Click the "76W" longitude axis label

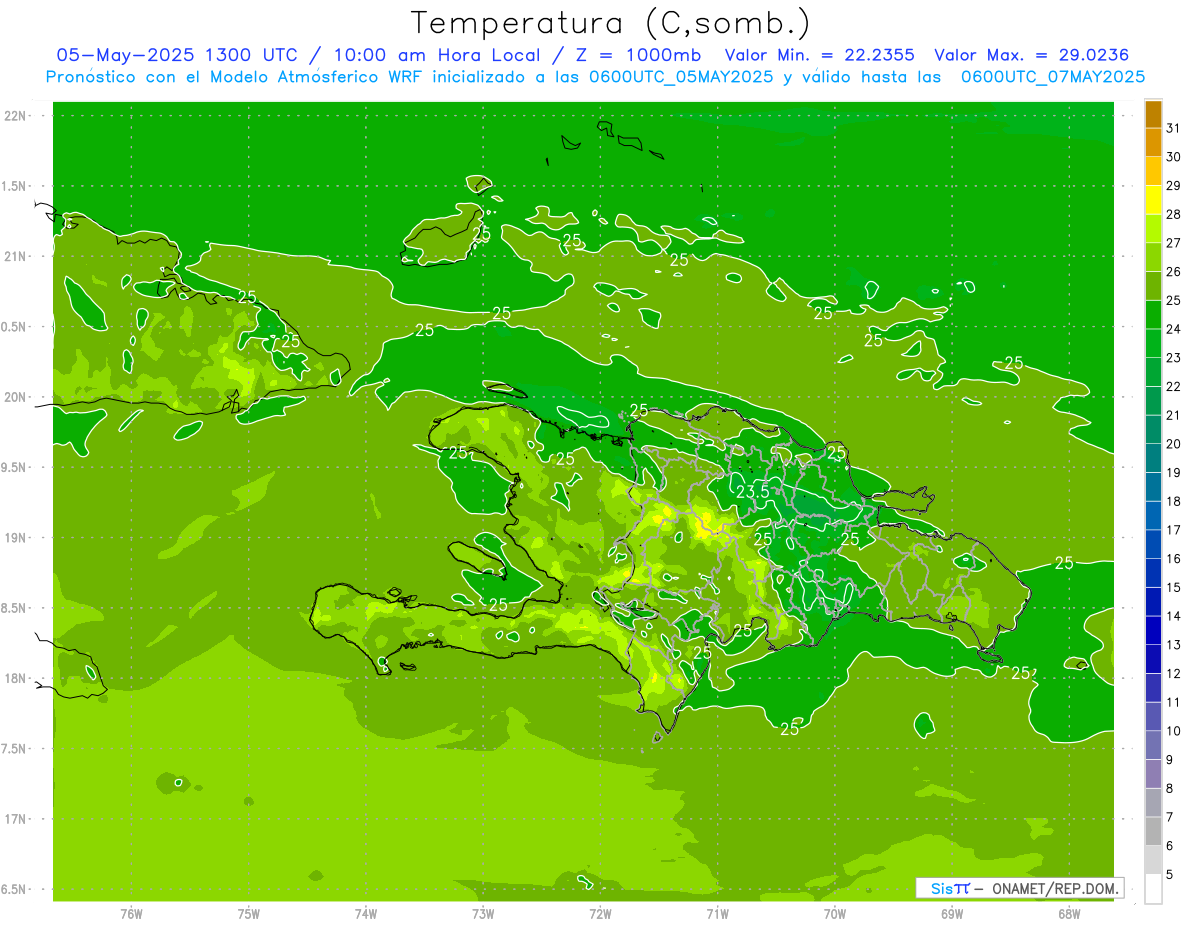tap(131, 914)
